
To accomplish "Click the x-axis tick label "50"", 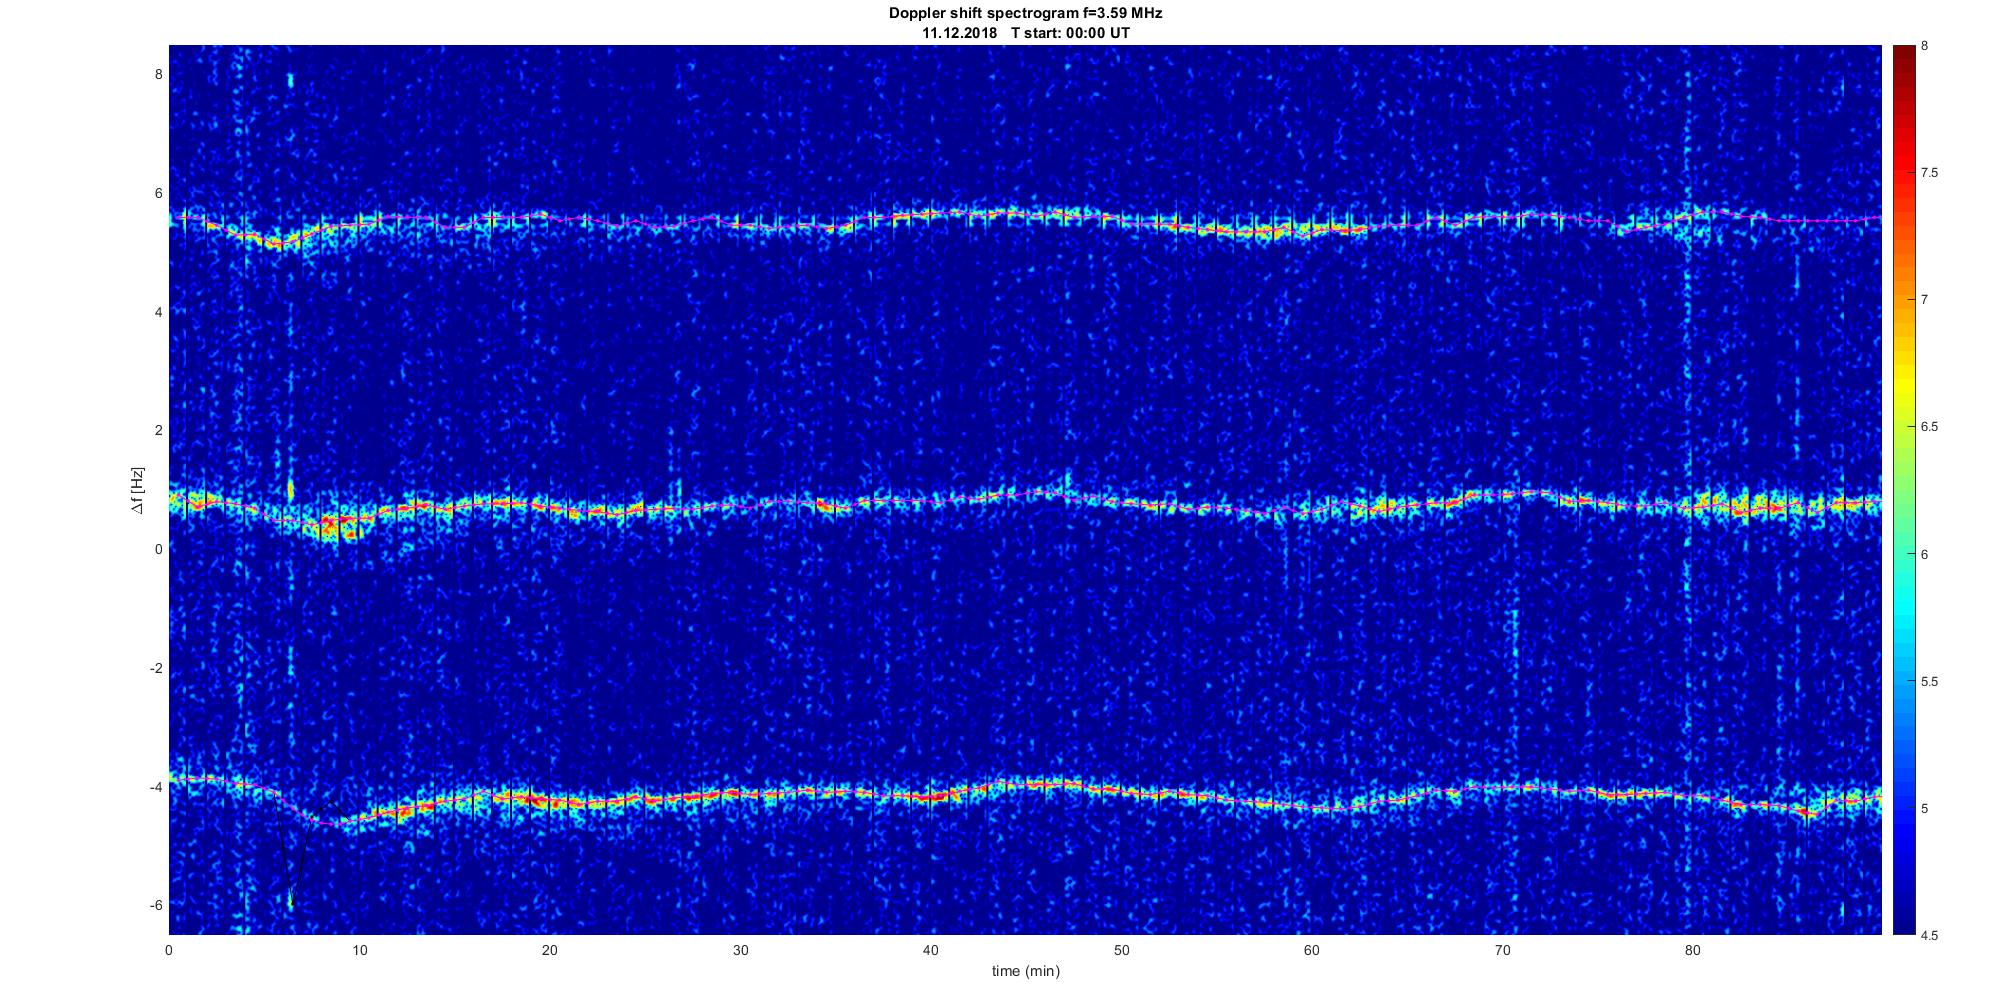I will (x=1121, y=950).
